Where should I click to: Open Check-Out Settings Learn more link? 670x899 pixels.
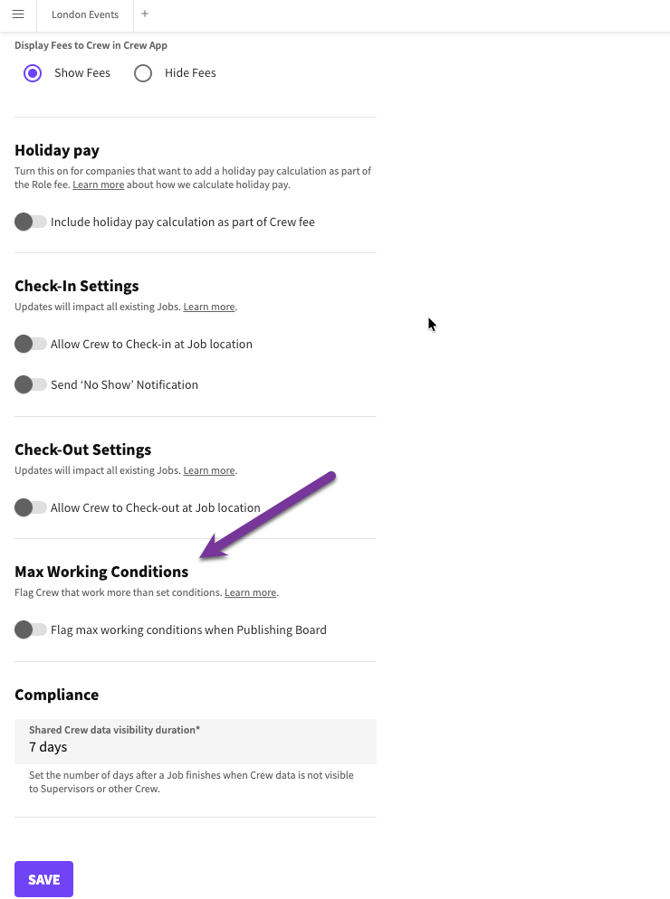[x=209, y=470]
